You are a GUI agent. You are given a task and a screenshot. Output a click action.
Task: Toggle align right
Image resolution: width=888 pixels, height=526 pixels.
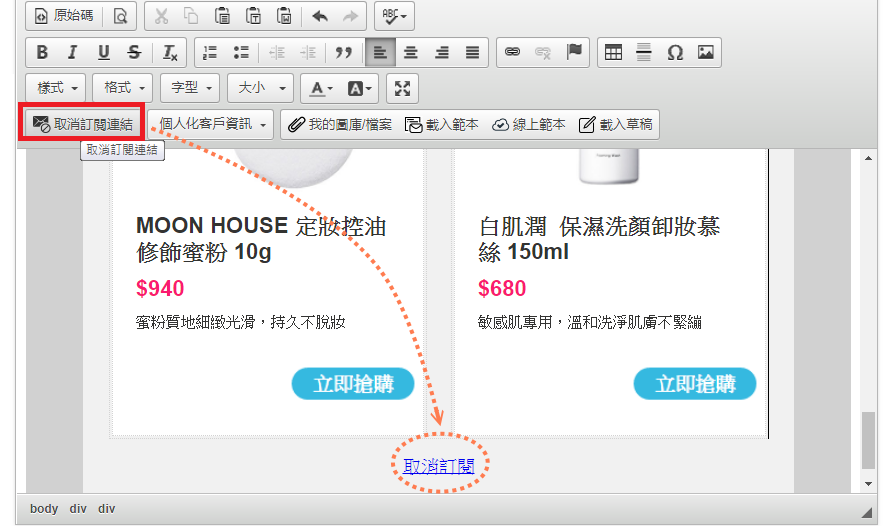click(442, 53)
